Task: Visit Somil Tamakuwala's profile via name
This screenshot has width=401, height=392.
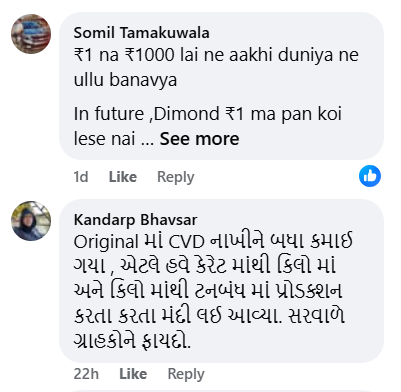Action: tap(142, 33)
